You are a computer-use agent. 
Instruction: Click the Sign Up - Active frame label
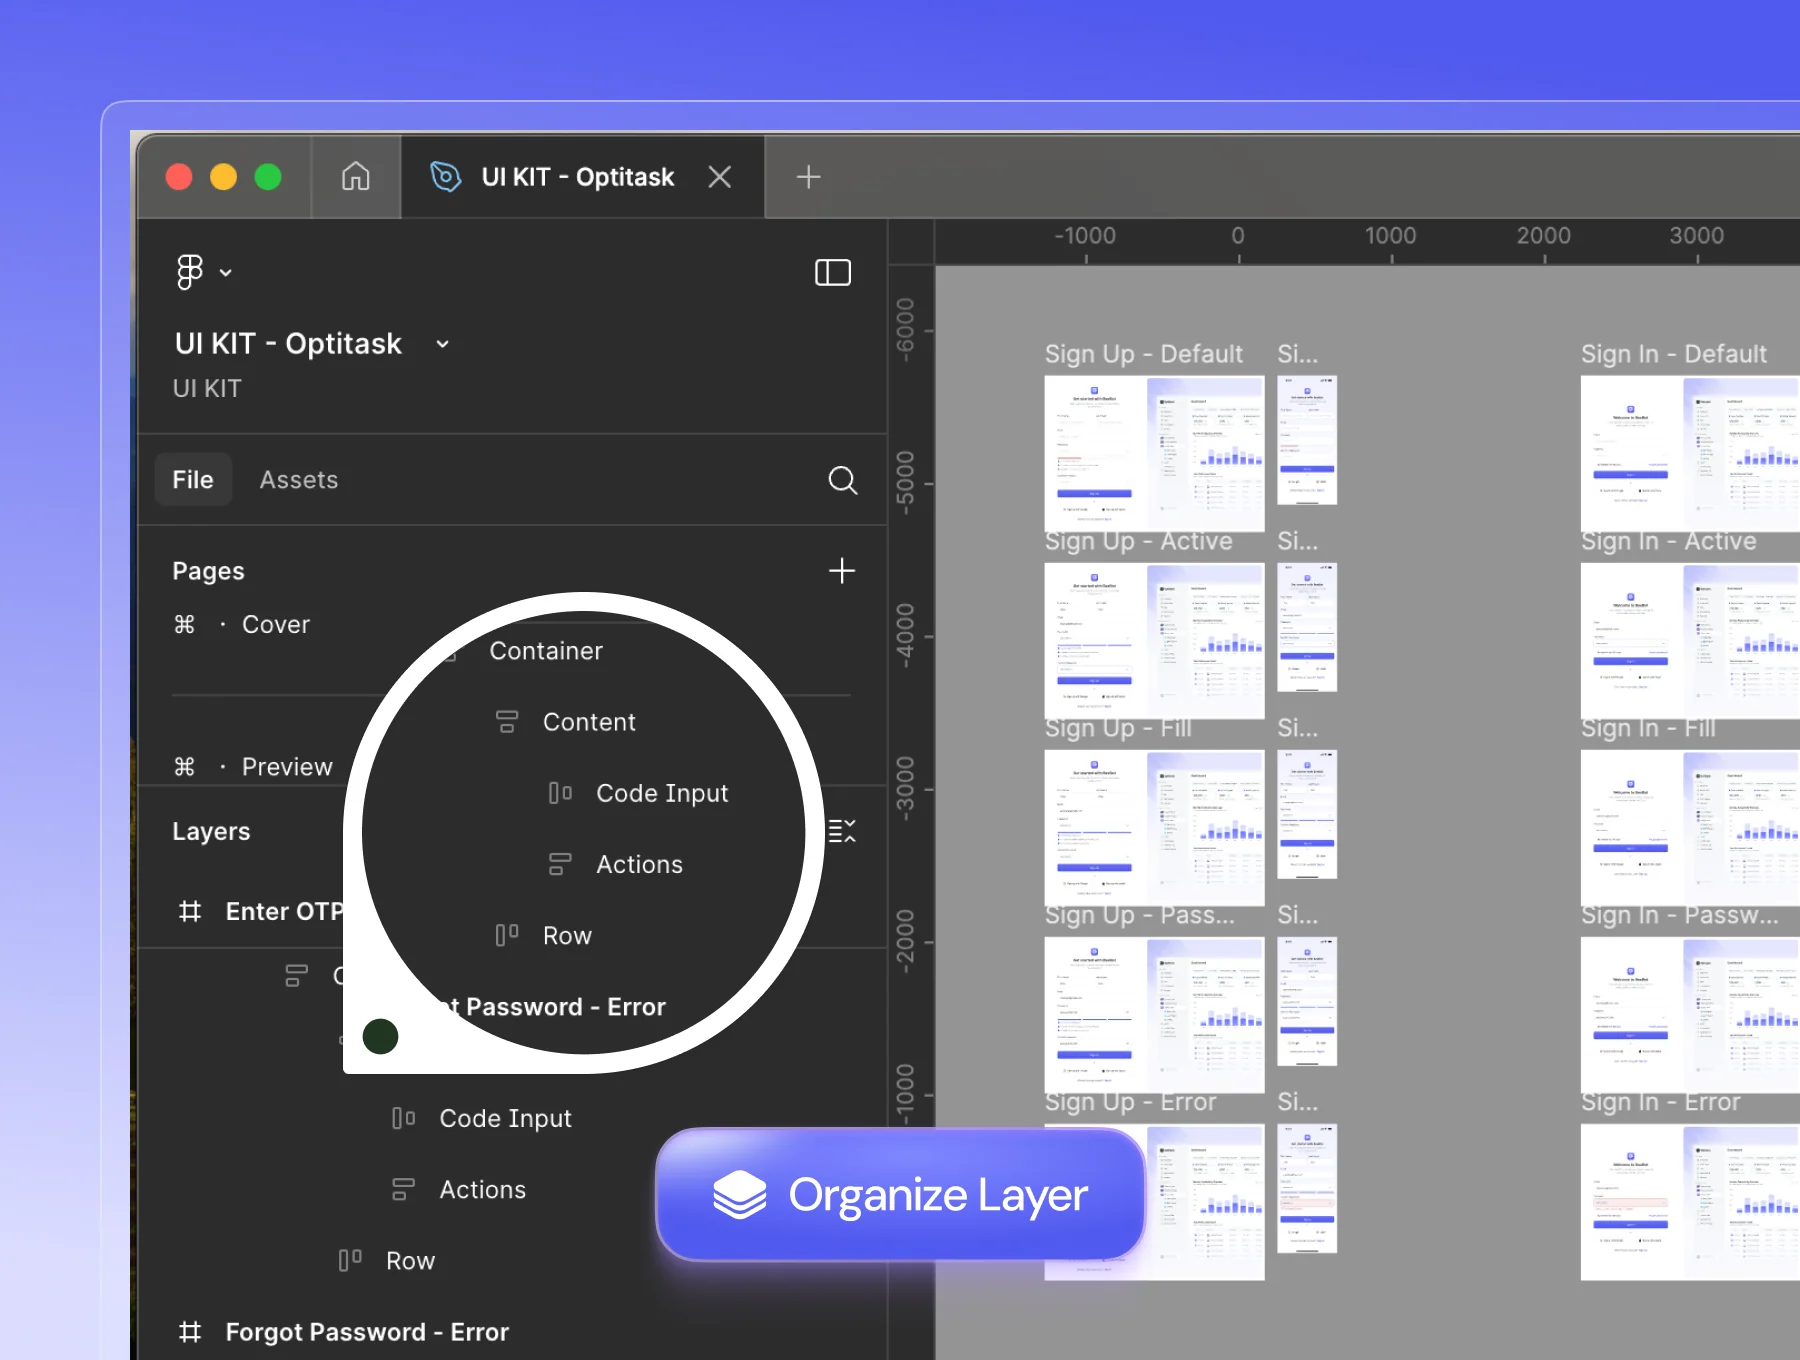pos(1139,542)
